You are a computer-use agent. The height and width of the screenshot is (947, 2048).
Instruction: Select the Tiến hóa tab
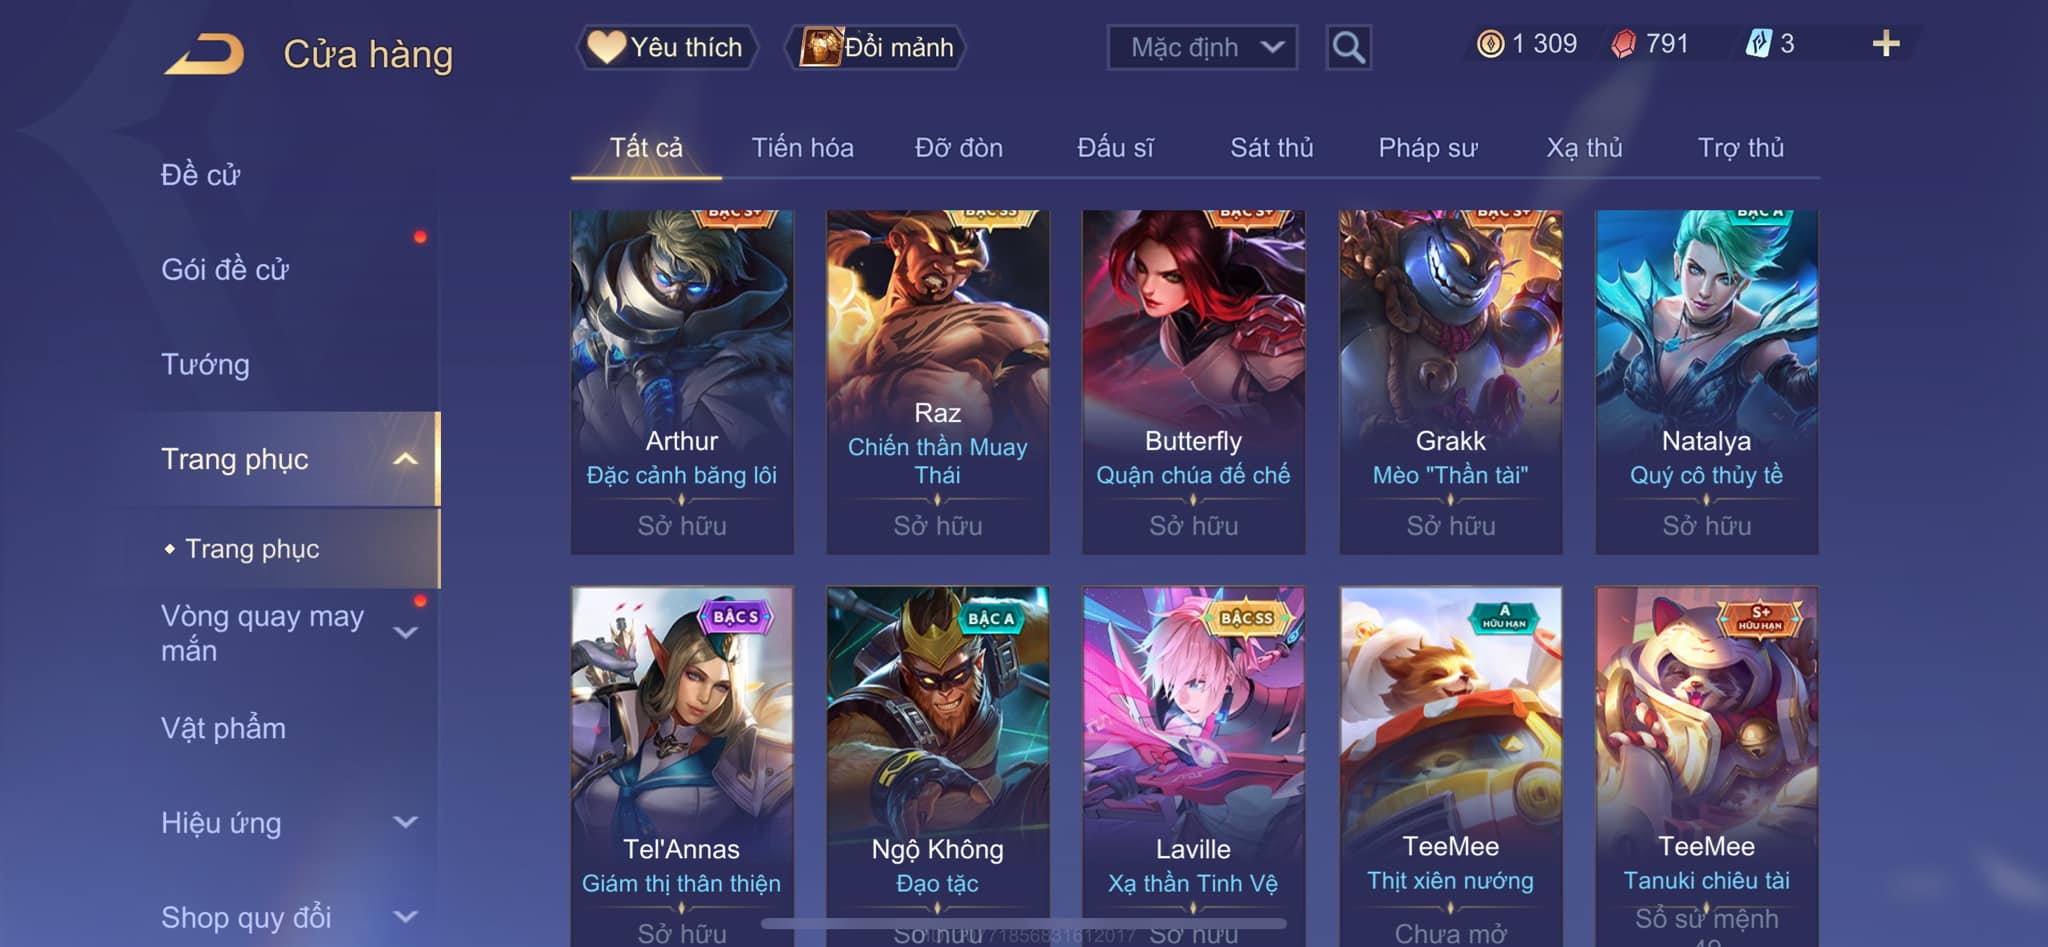pyautogui.click(x=802, y=148)
